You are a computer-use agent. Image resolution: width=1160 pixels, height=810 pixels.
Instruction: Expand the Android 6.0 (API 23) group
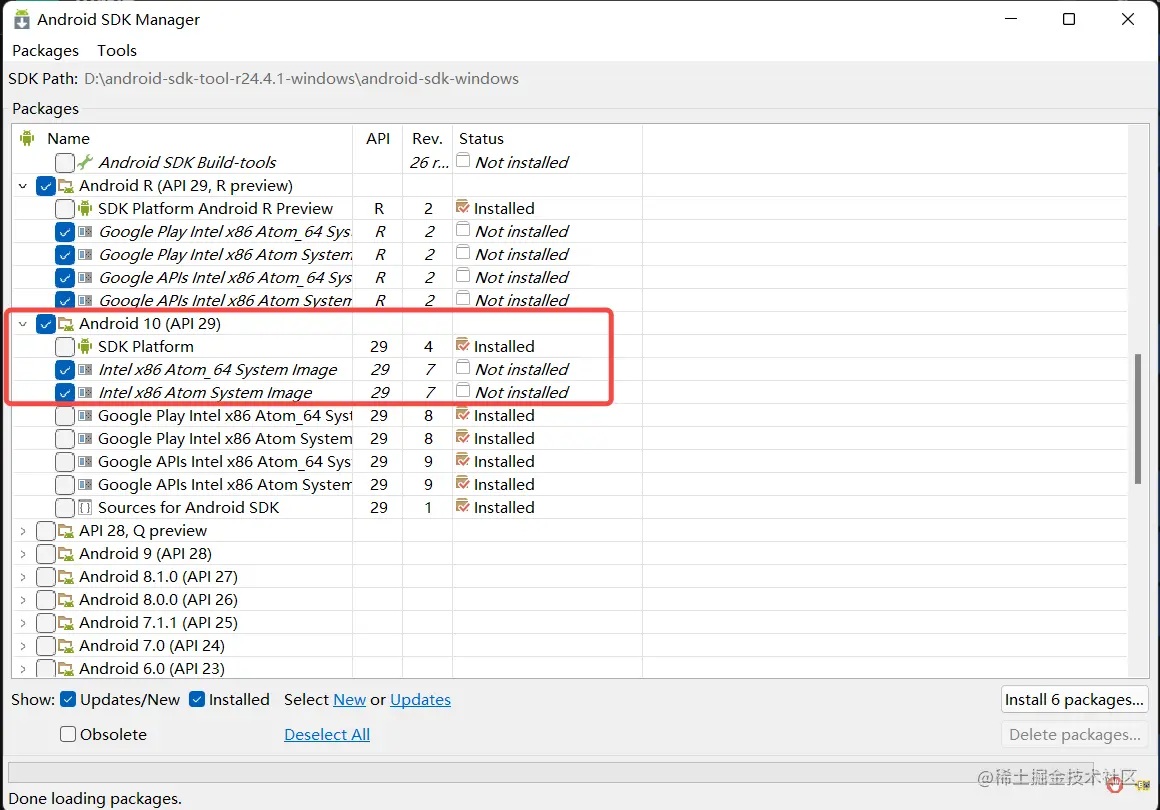(x=23, y=668)
